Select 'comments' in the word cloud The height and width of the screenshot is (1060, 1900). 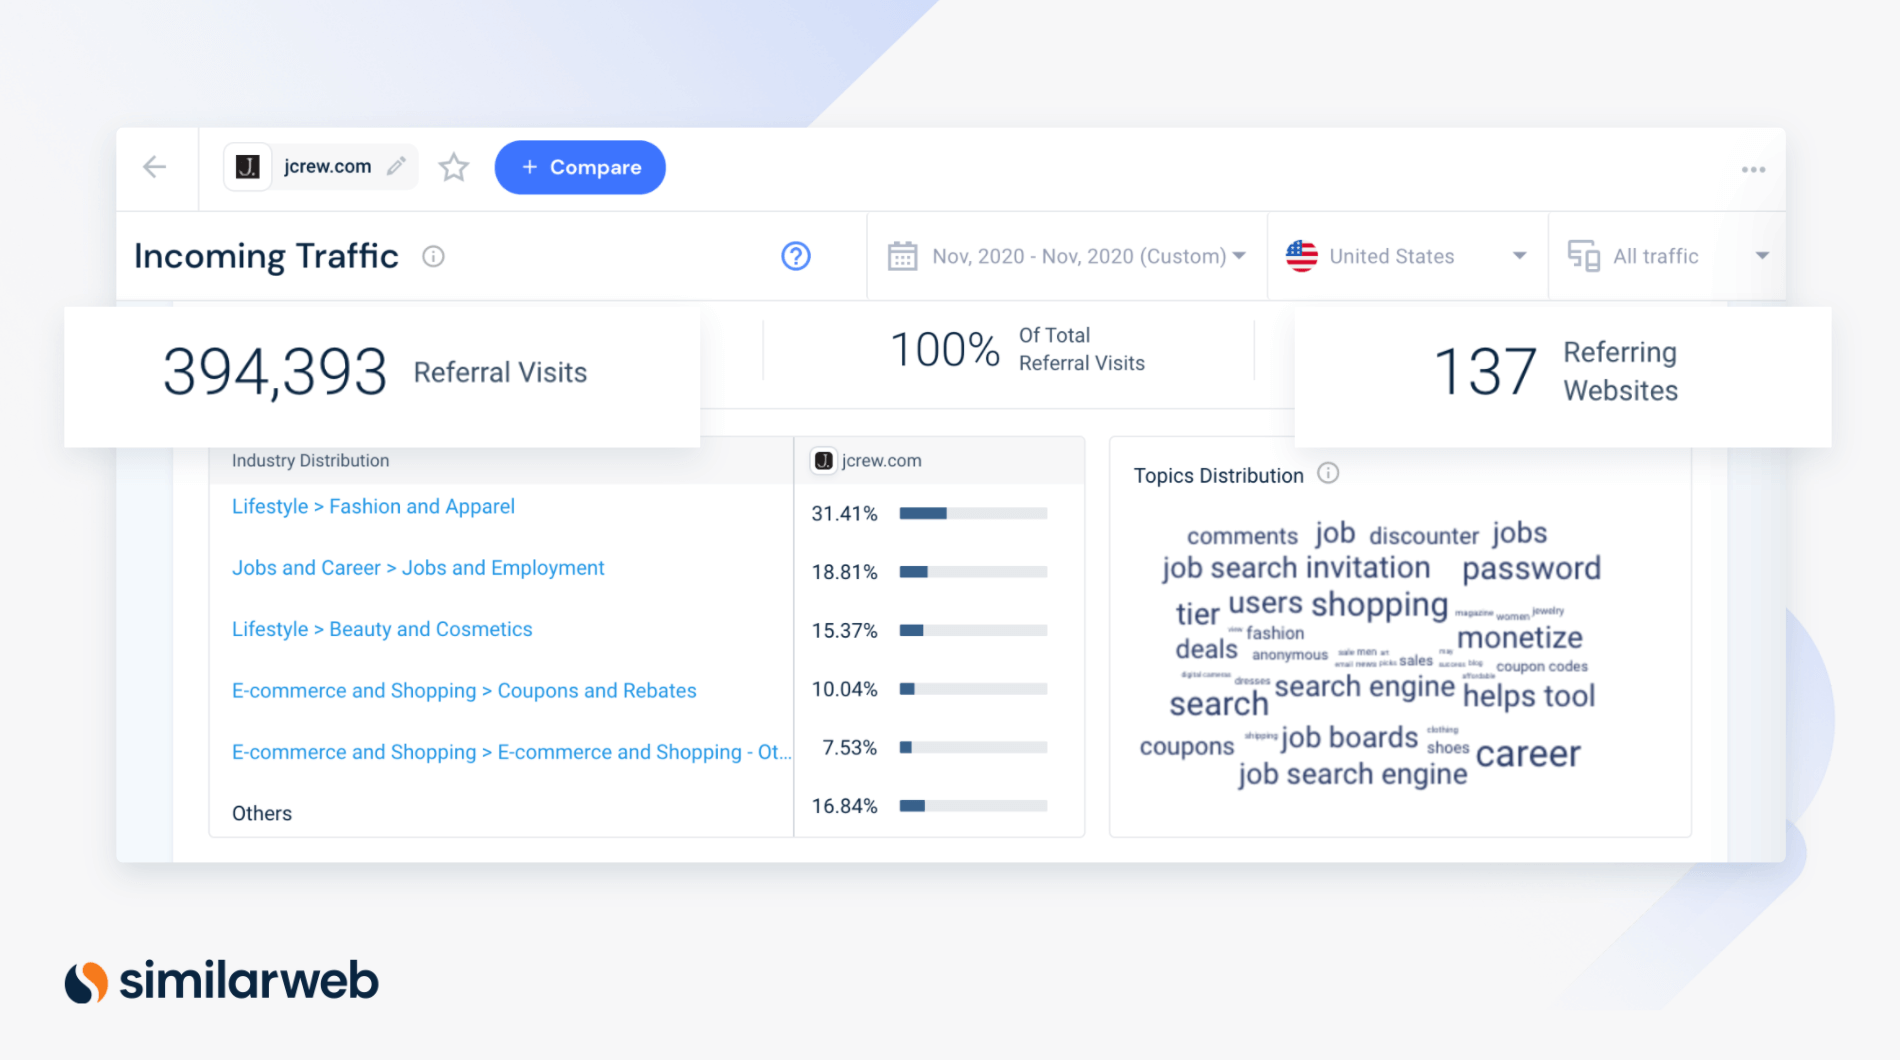point(1242,537)
